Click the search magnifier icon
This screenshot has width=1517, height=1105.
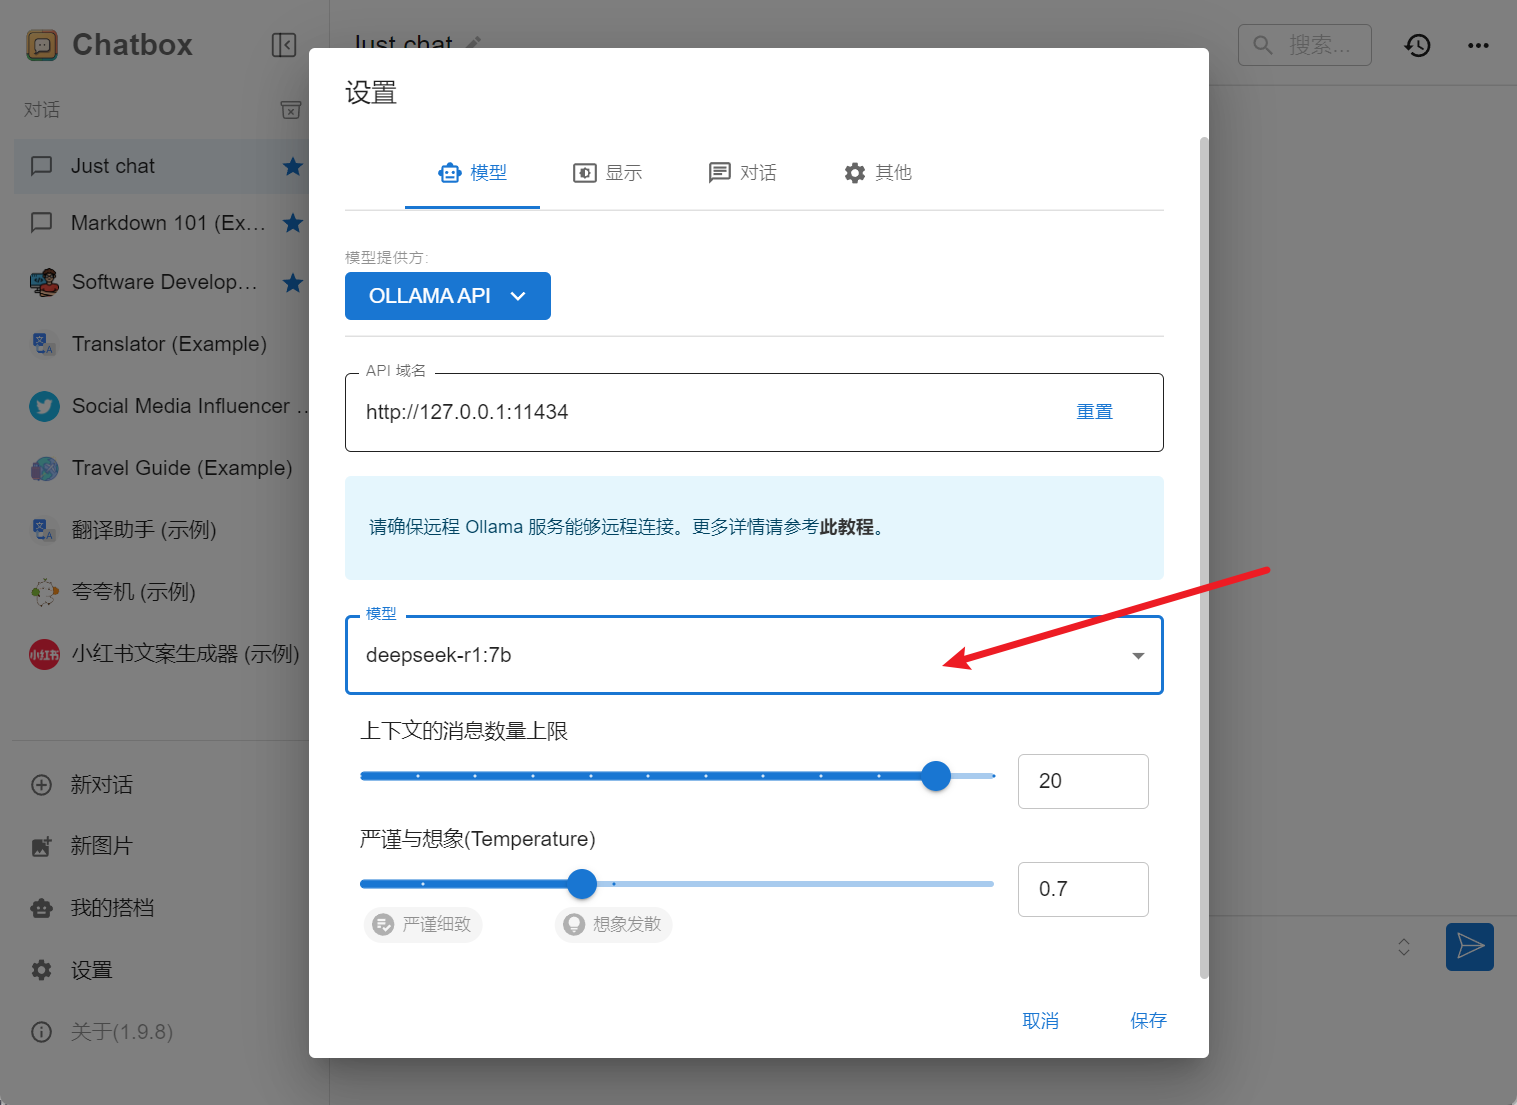click(1263, 45)
